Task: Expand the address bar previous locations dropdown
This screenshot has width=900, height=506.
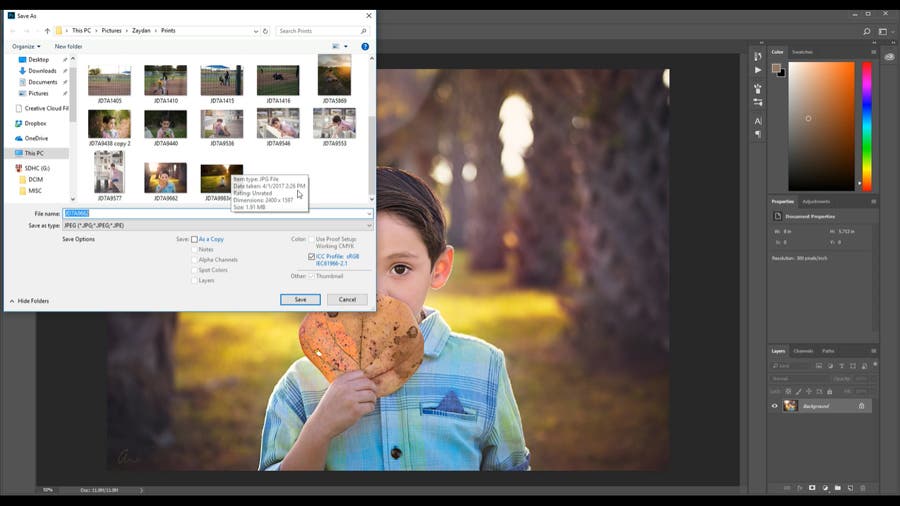Action: click(256, 31)
